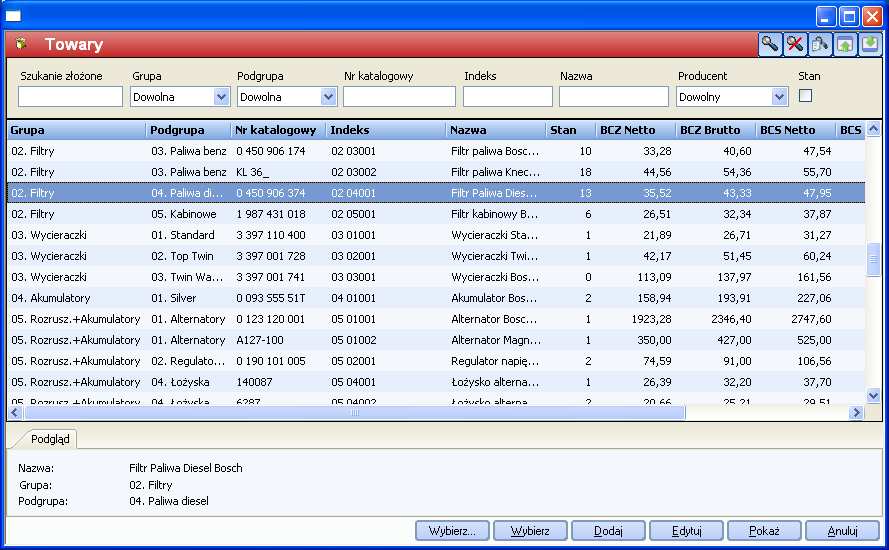Click the Filtr Paliwa Diesel Bosch preview name
The image size is (889, 550).
185,468
